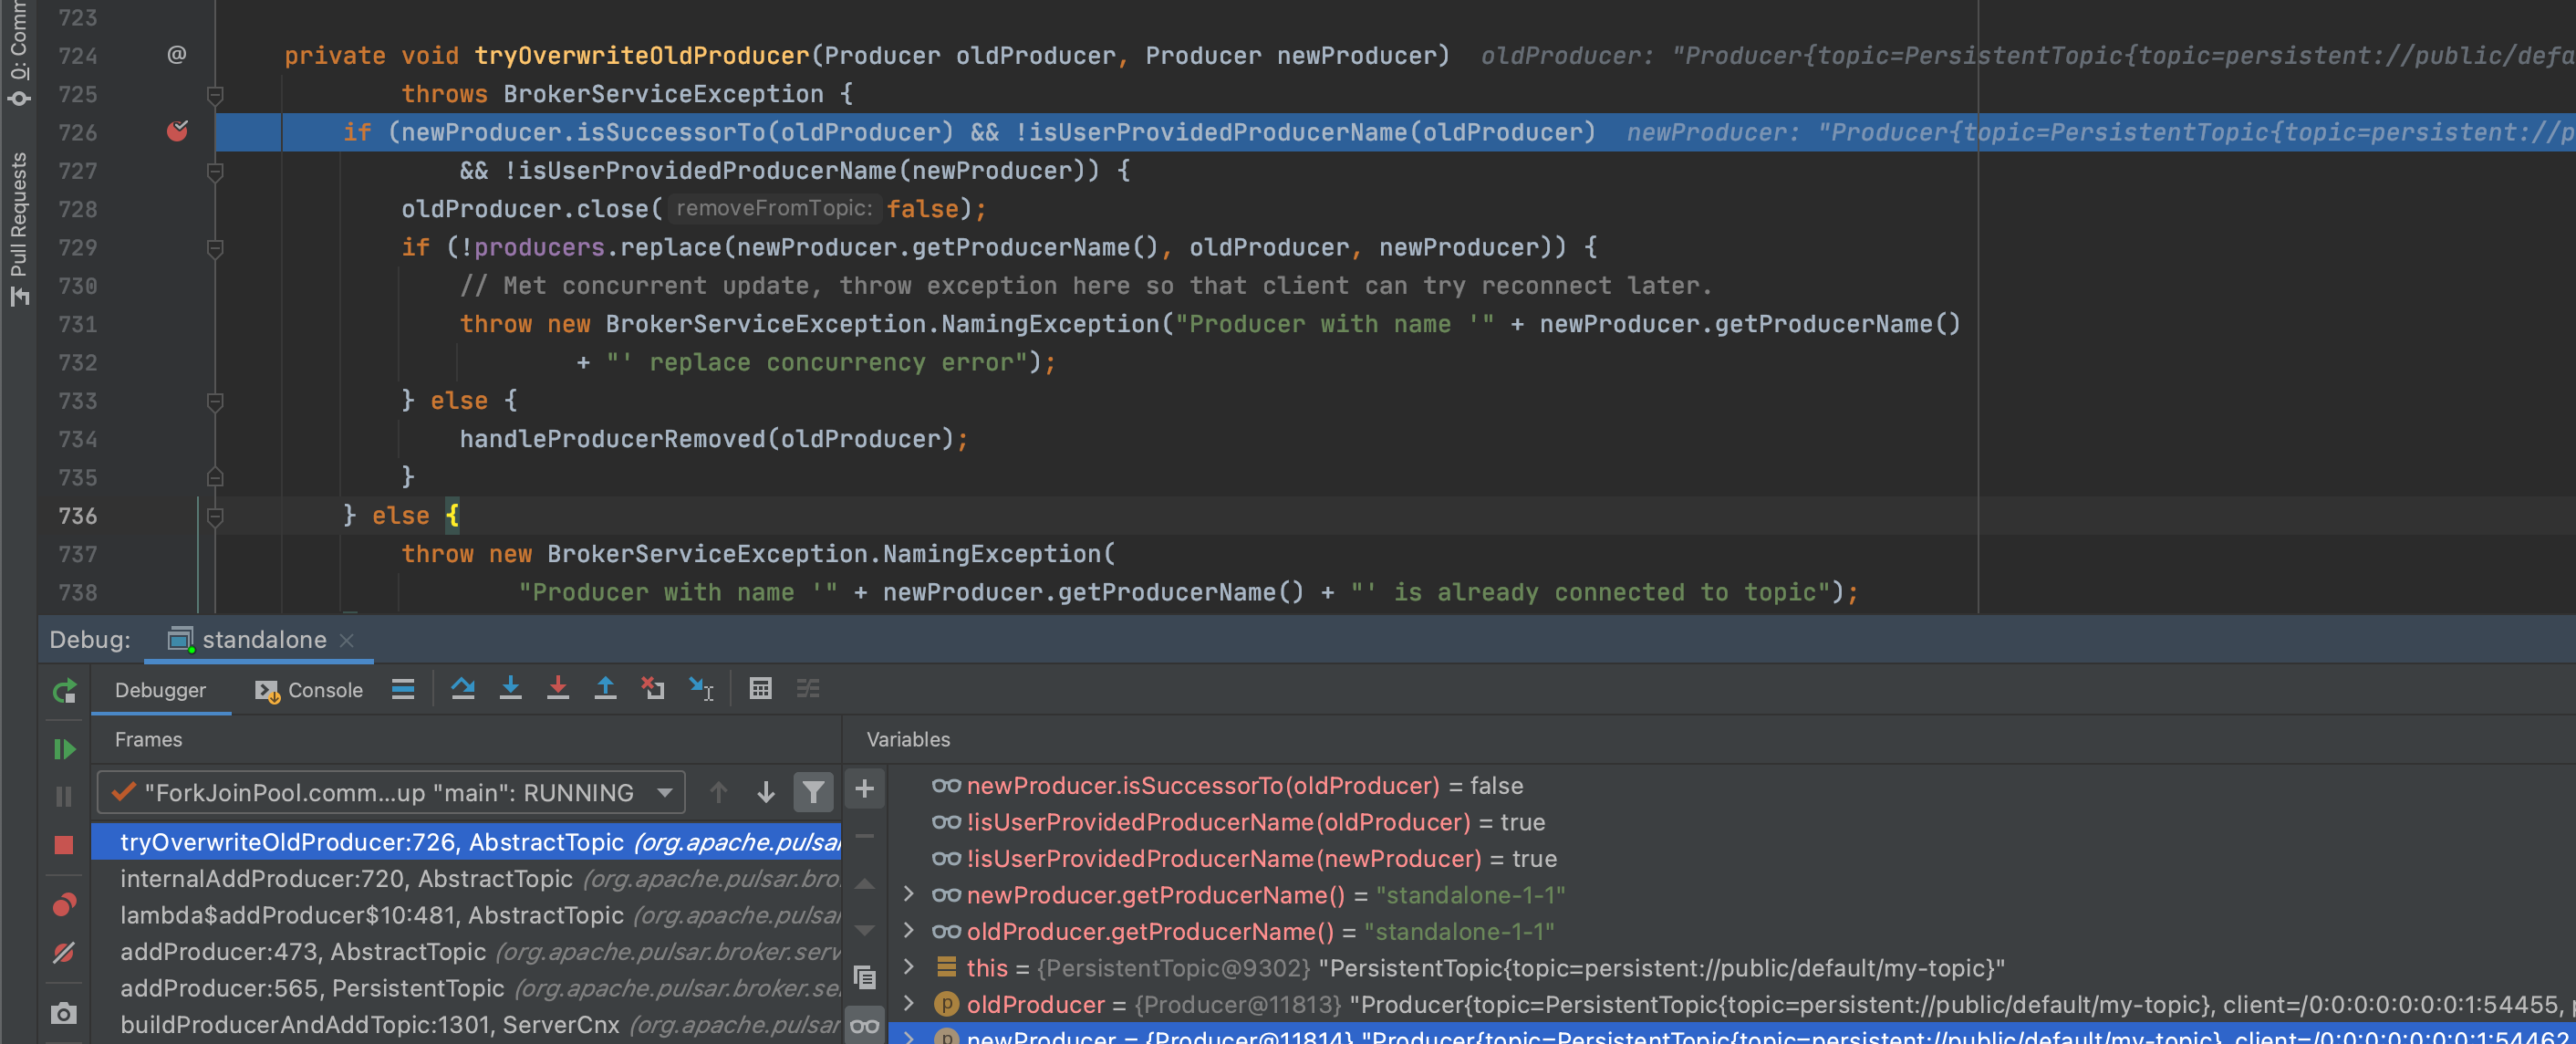Expand the this PersistentTopic variable
This screenshot has height=1044, width=2576.
tap(909, 967)
